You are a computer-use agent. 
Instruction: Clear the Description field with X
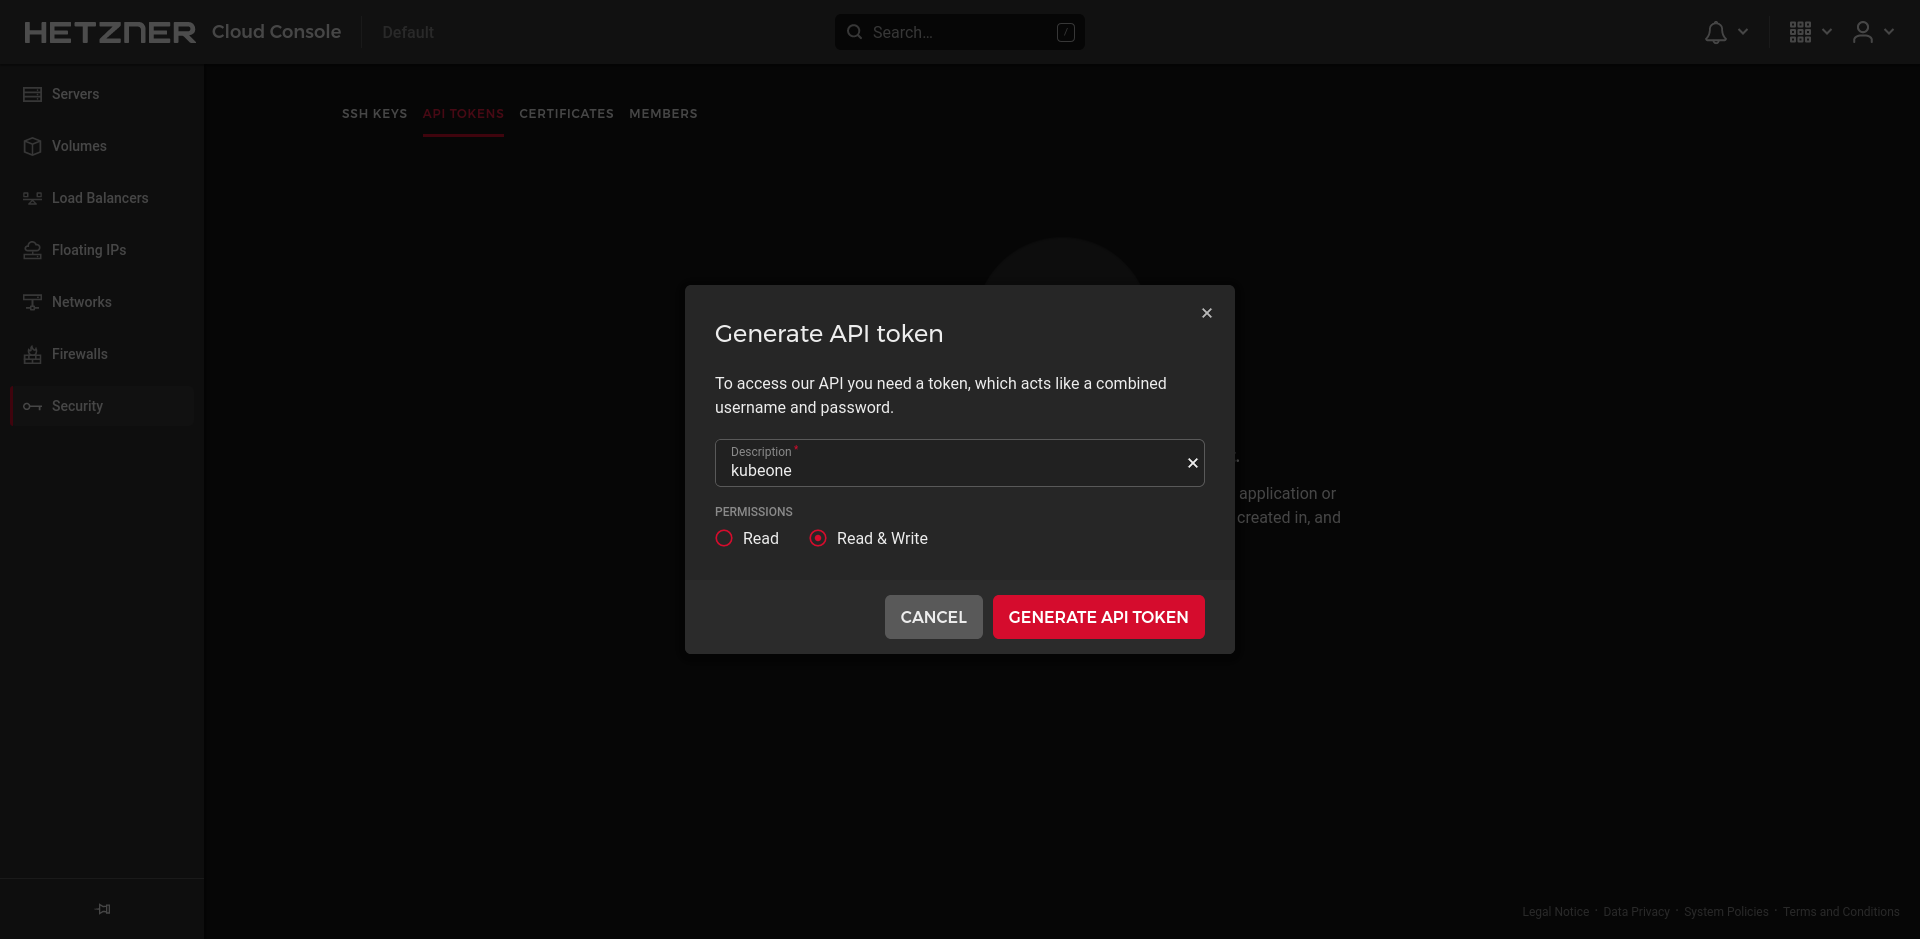[1192, 463]
